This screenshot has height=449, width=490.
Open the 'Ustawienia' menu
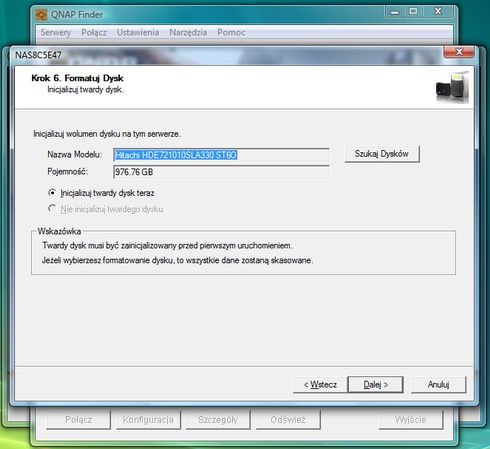point(138,32)
